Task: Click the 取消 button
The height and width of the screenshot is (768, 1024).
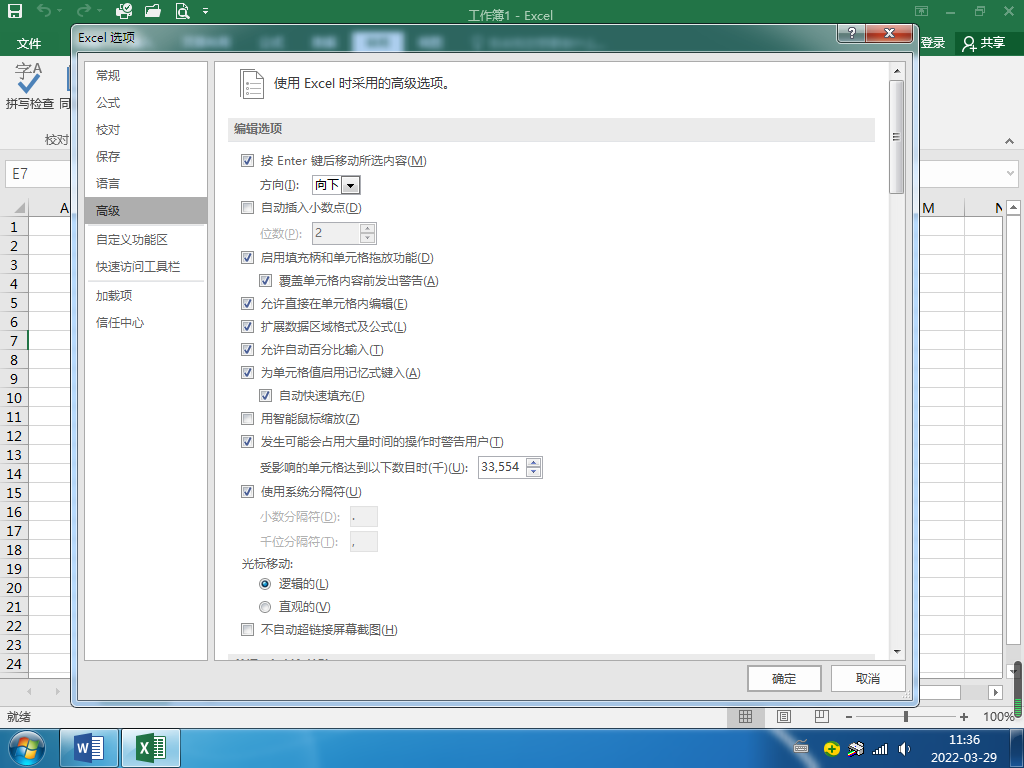Action: [867, 679]
